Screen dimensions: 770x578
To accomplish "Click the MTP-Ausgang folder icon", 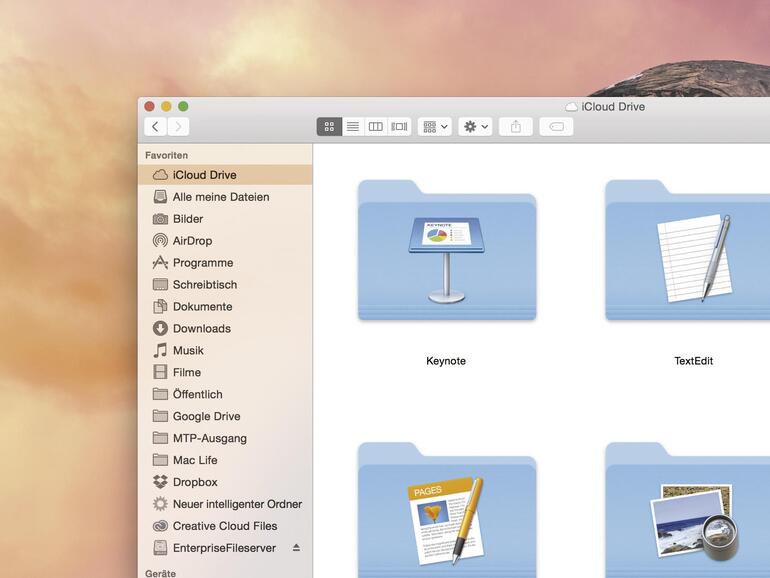I will click(x=160, y=438).
